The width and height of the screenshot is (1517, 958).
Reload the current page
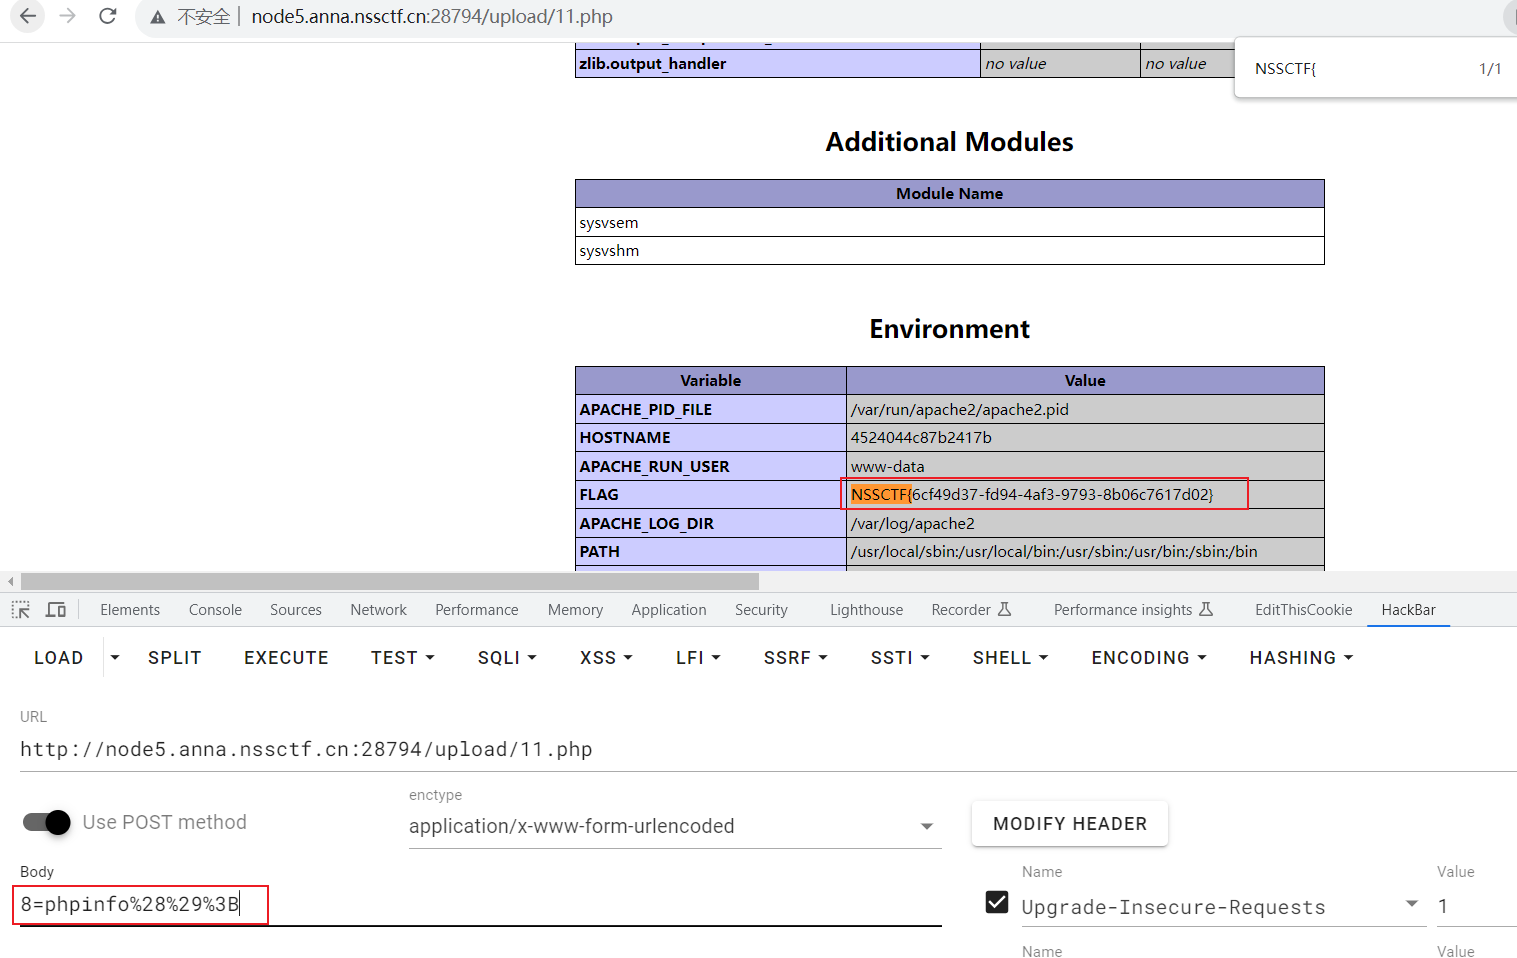click(x=107, y=16)
